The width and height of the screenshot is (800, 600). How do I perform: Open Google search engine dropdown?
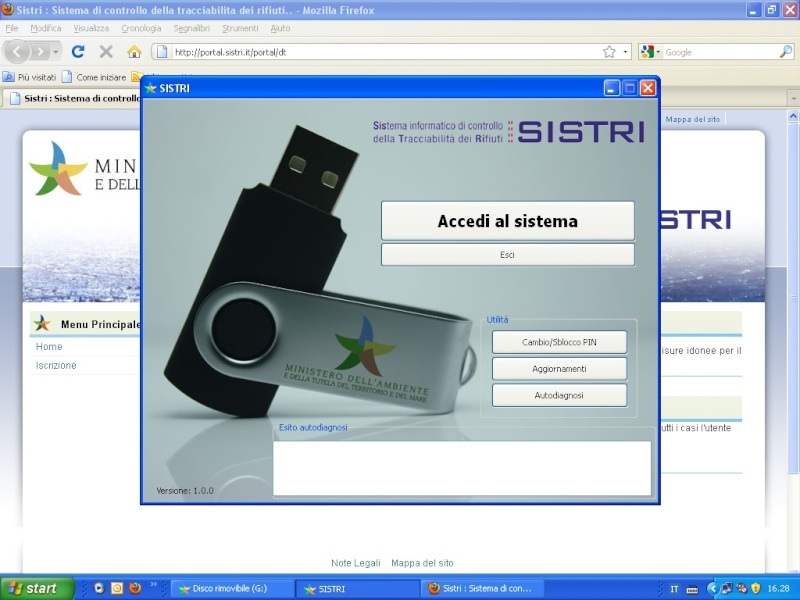tap(651, 52)
